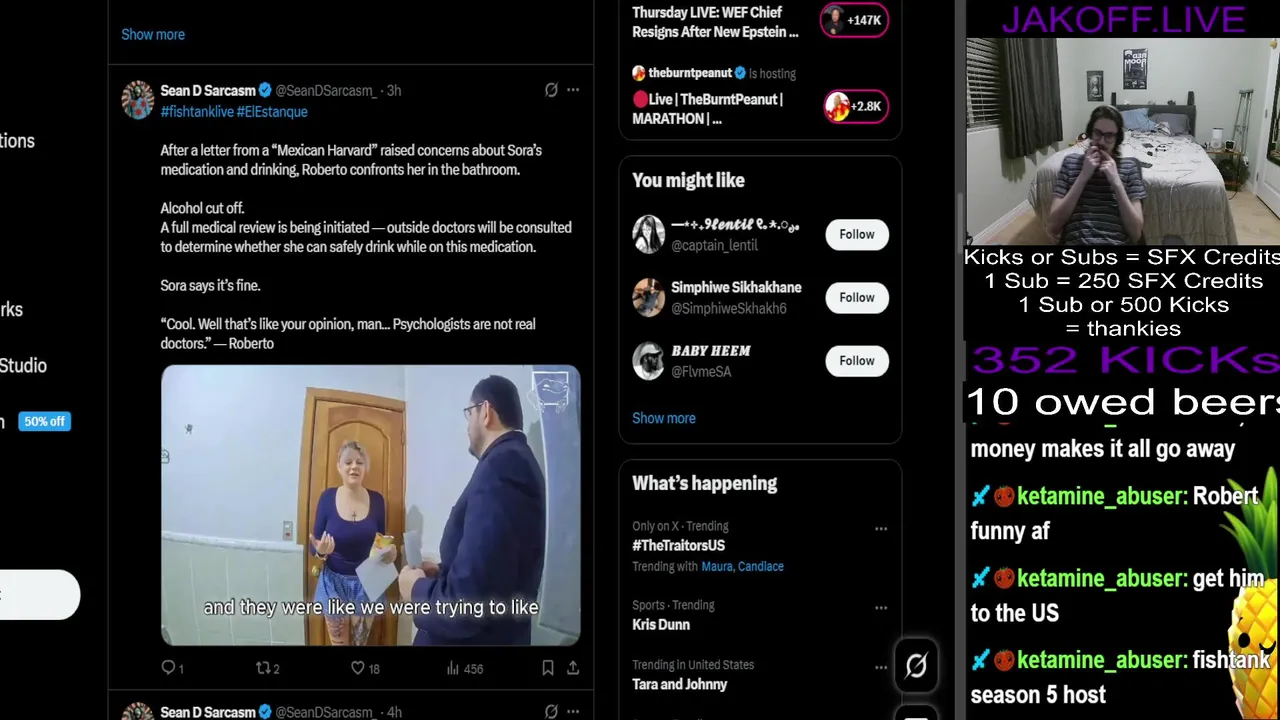Follow BABY HEEM
Image resolution: width=1280 pixels, height=720 pixels.
click(x=857, y=361)
